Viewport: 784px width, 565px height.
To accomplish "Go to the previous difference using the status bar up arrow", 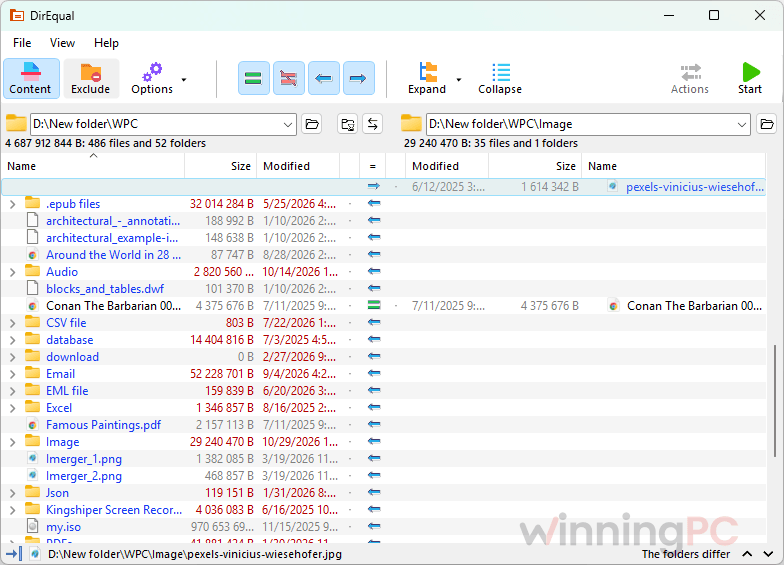I will [x=747, y=554].
